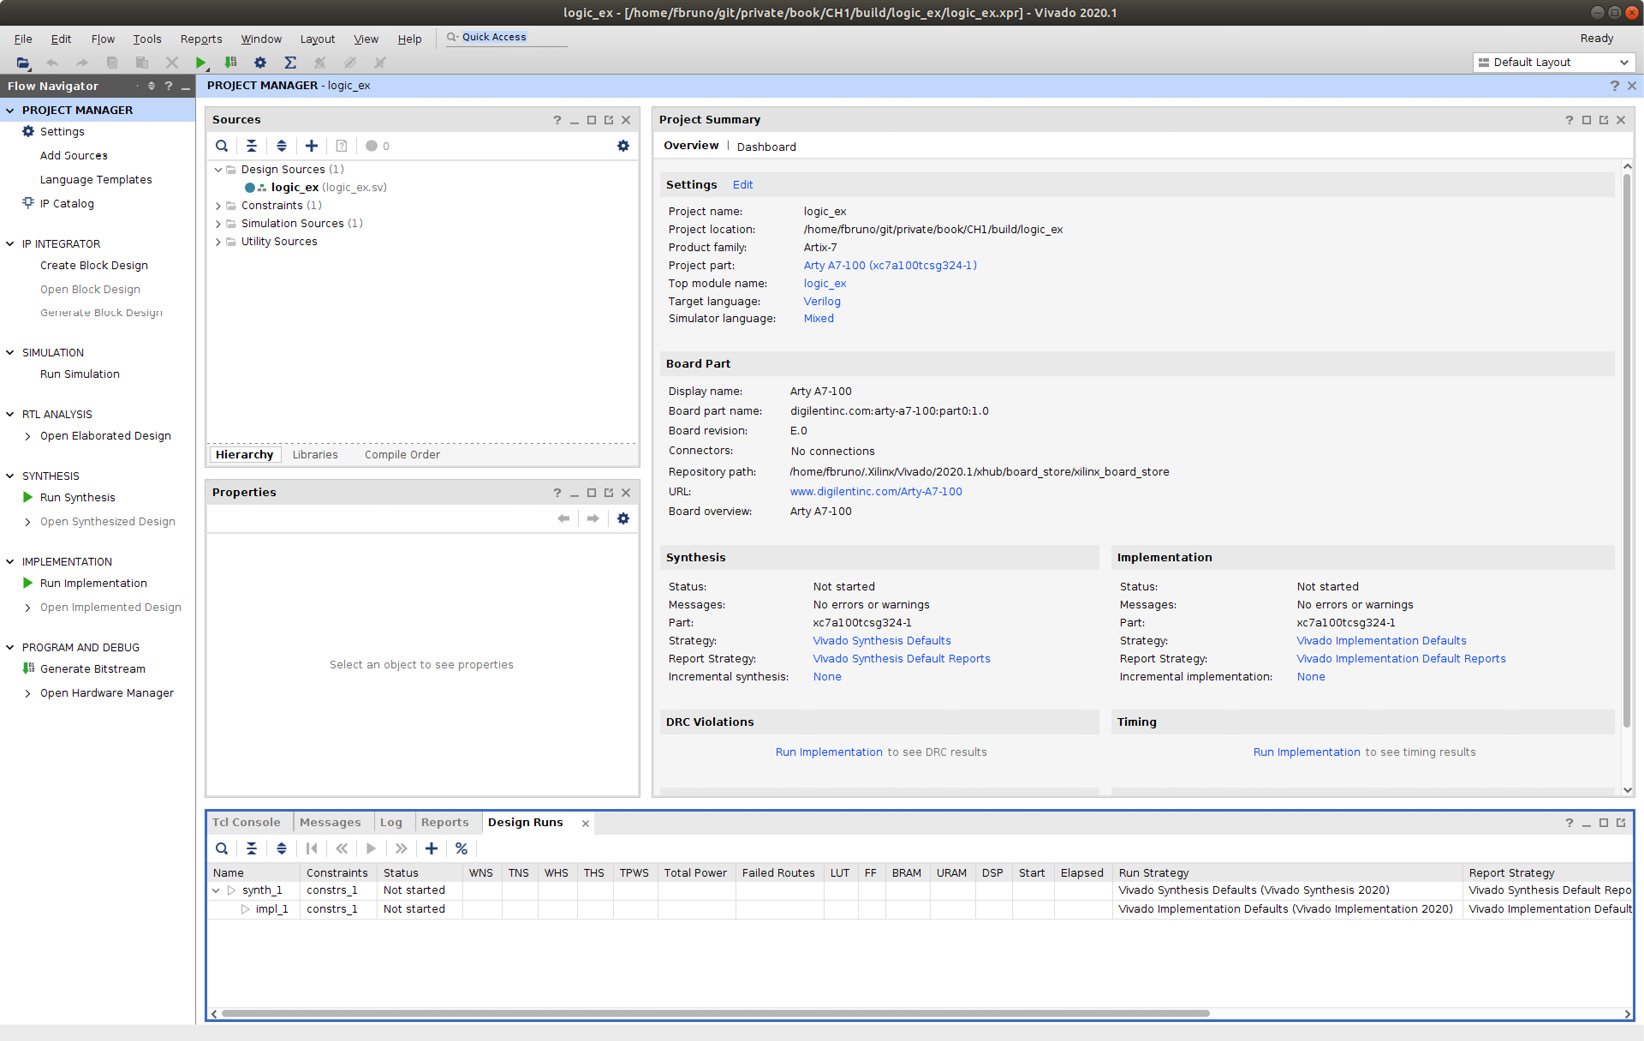
Task: Collapse all in the Sources panel
Action: point(252,146)
